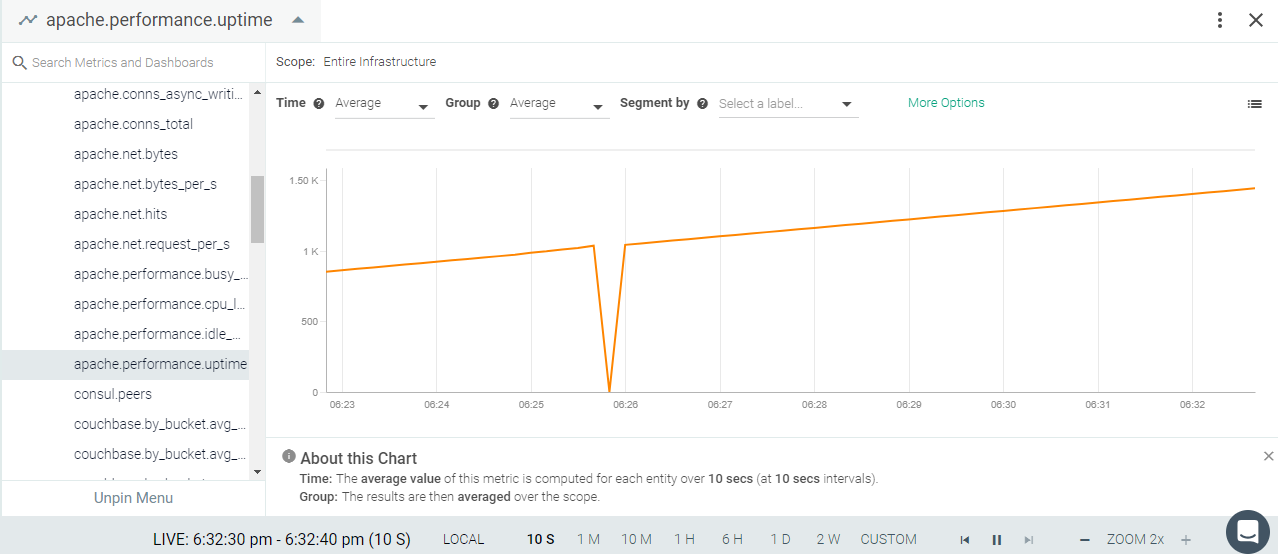Select the 1 M time range

coord(588,539)
